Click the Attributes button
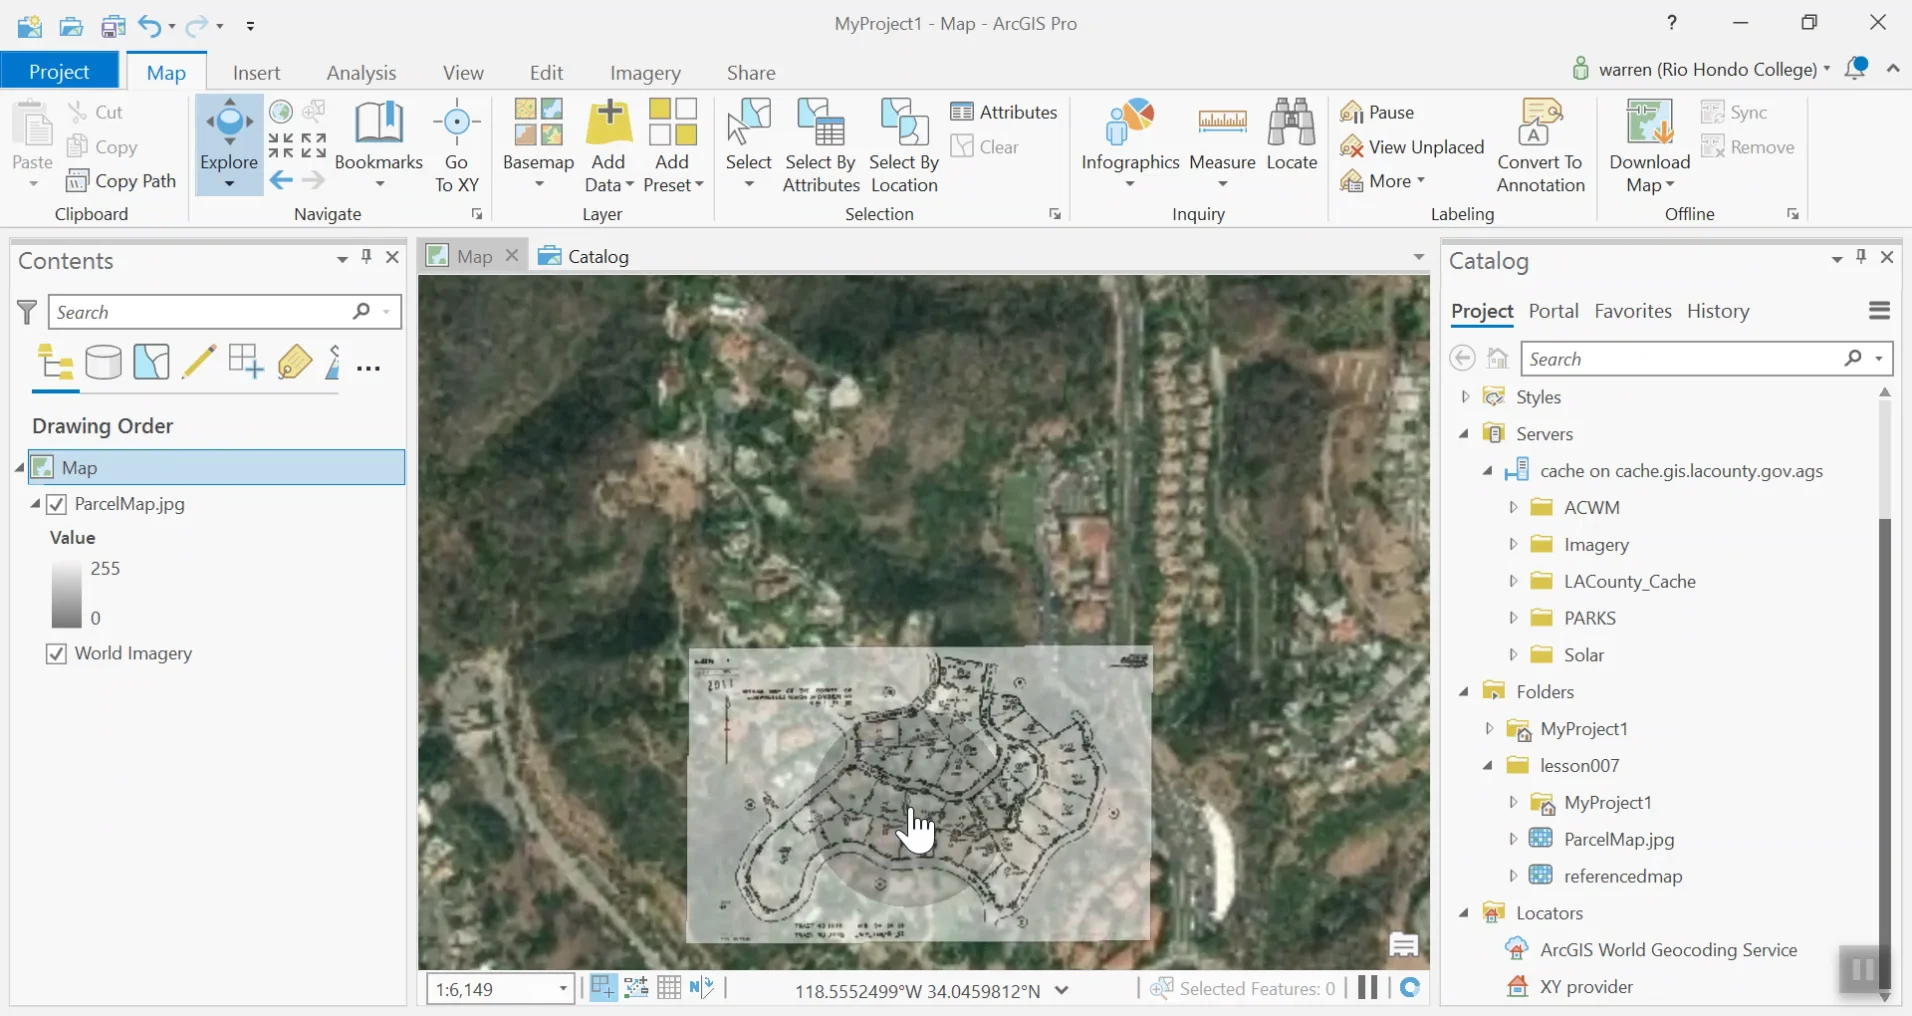This screenshot has width=1912, height=1016. (x=1004, y=112)
